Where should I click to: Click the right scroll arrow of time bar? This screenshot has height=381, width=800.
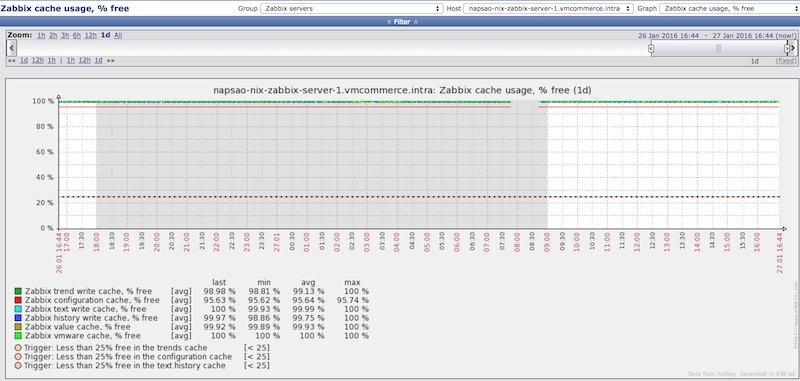click(x=793, y=48)
